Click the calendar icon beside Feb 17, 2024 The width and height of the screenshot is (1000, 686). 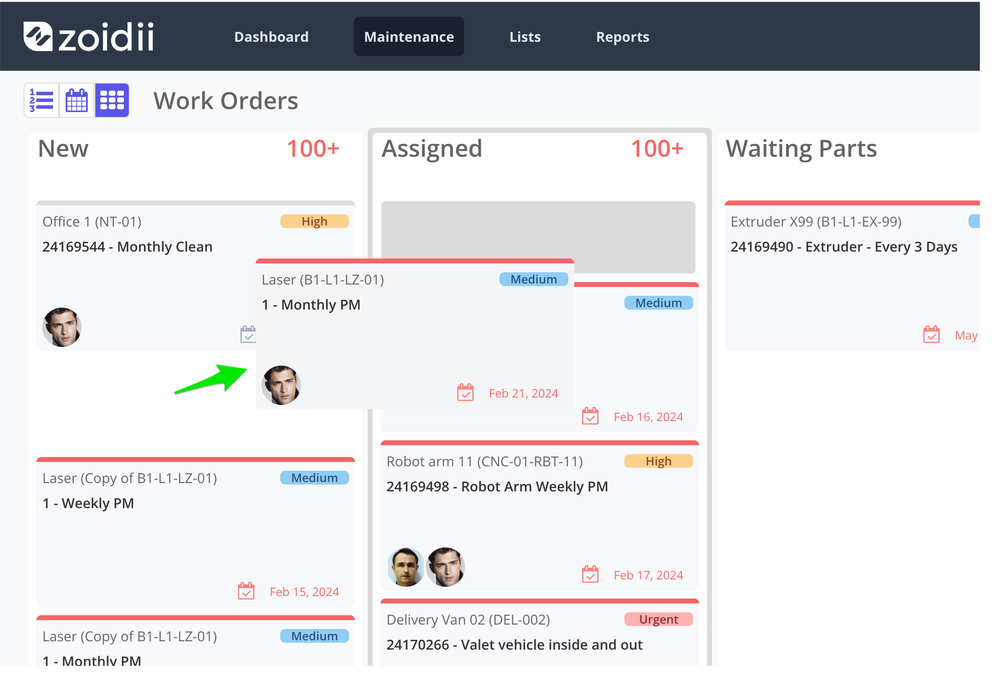click(x=591, y=574)
